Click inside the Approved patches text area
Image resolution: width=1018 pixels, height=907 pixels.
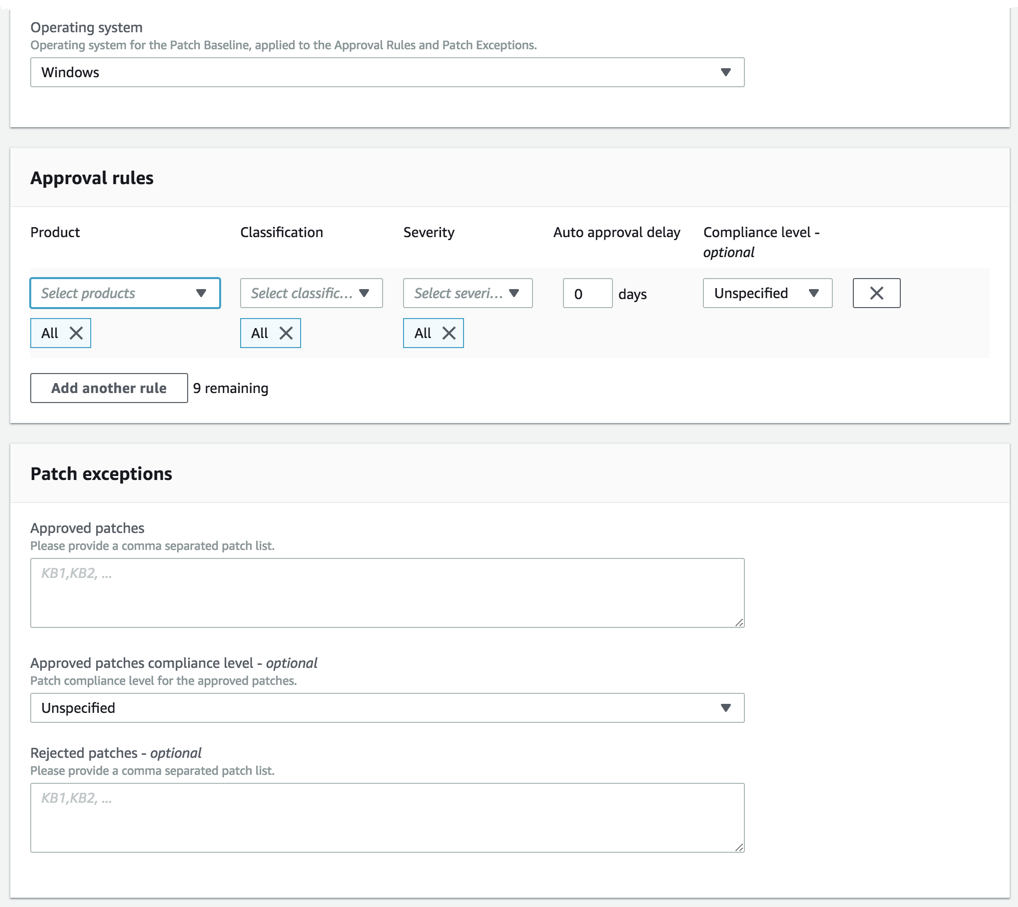(x=387, y=592)
